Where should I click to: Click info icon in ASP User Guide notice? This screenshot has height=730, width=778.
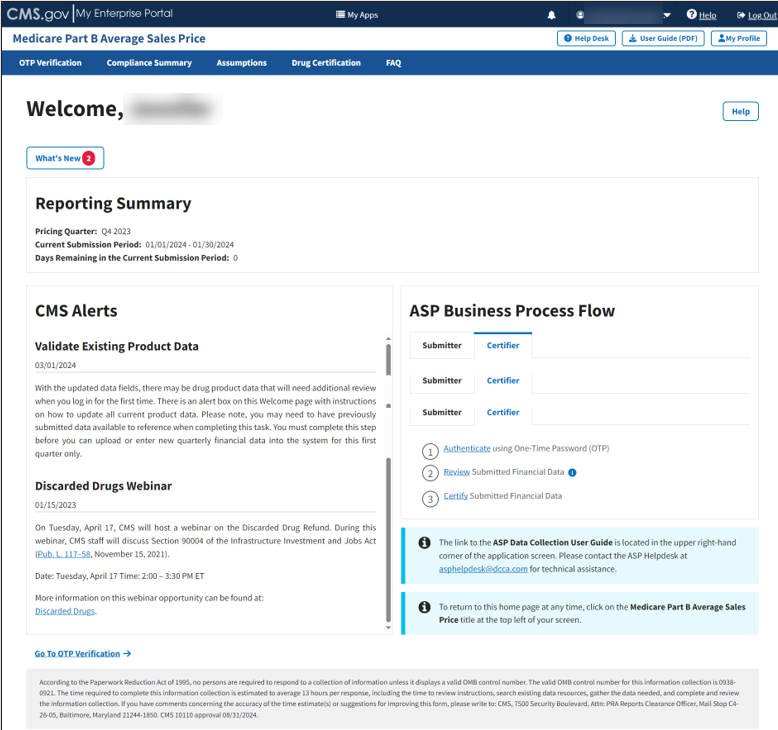pyautogui.click(x=424, y=543)
